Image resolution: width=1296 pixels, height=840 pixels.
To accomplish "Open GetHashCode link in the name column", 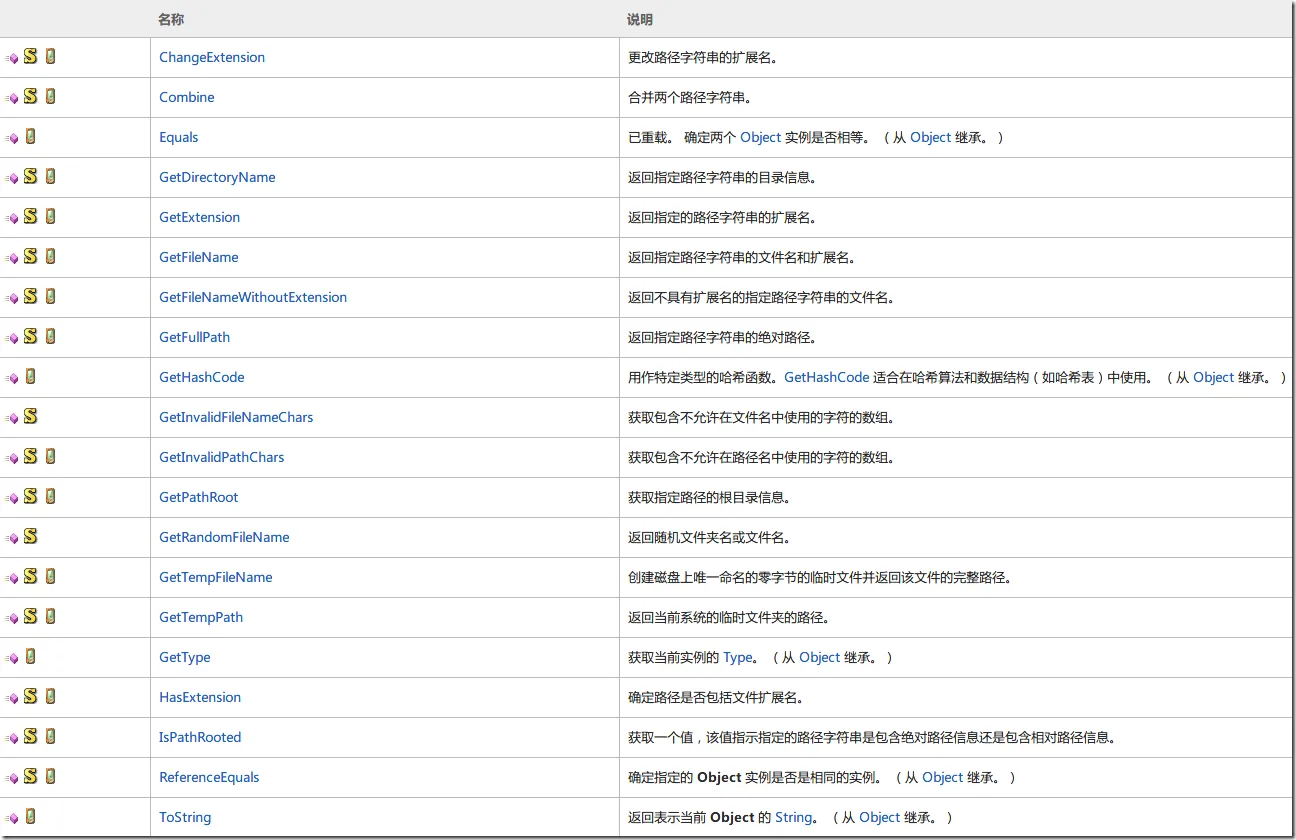I will [202, 377].
